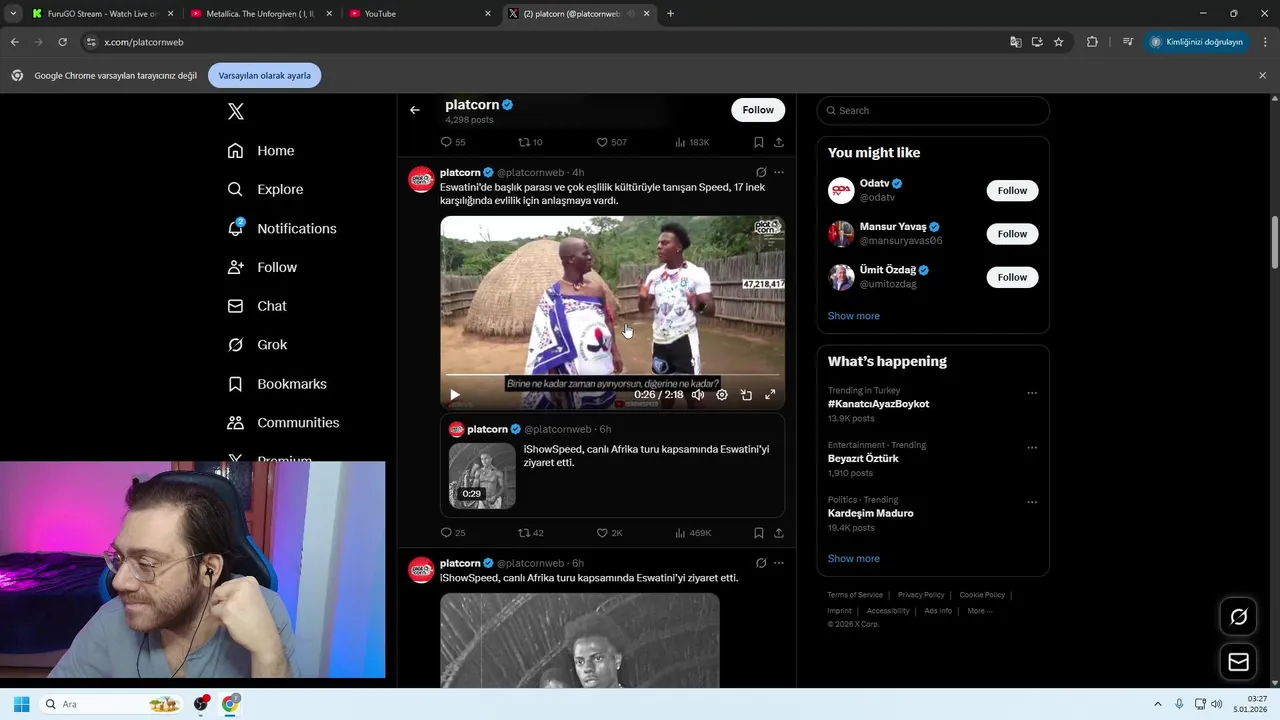Show hidden system tray icons
The width and height of the screenshot is (1280, 720).
point(1158,704)
